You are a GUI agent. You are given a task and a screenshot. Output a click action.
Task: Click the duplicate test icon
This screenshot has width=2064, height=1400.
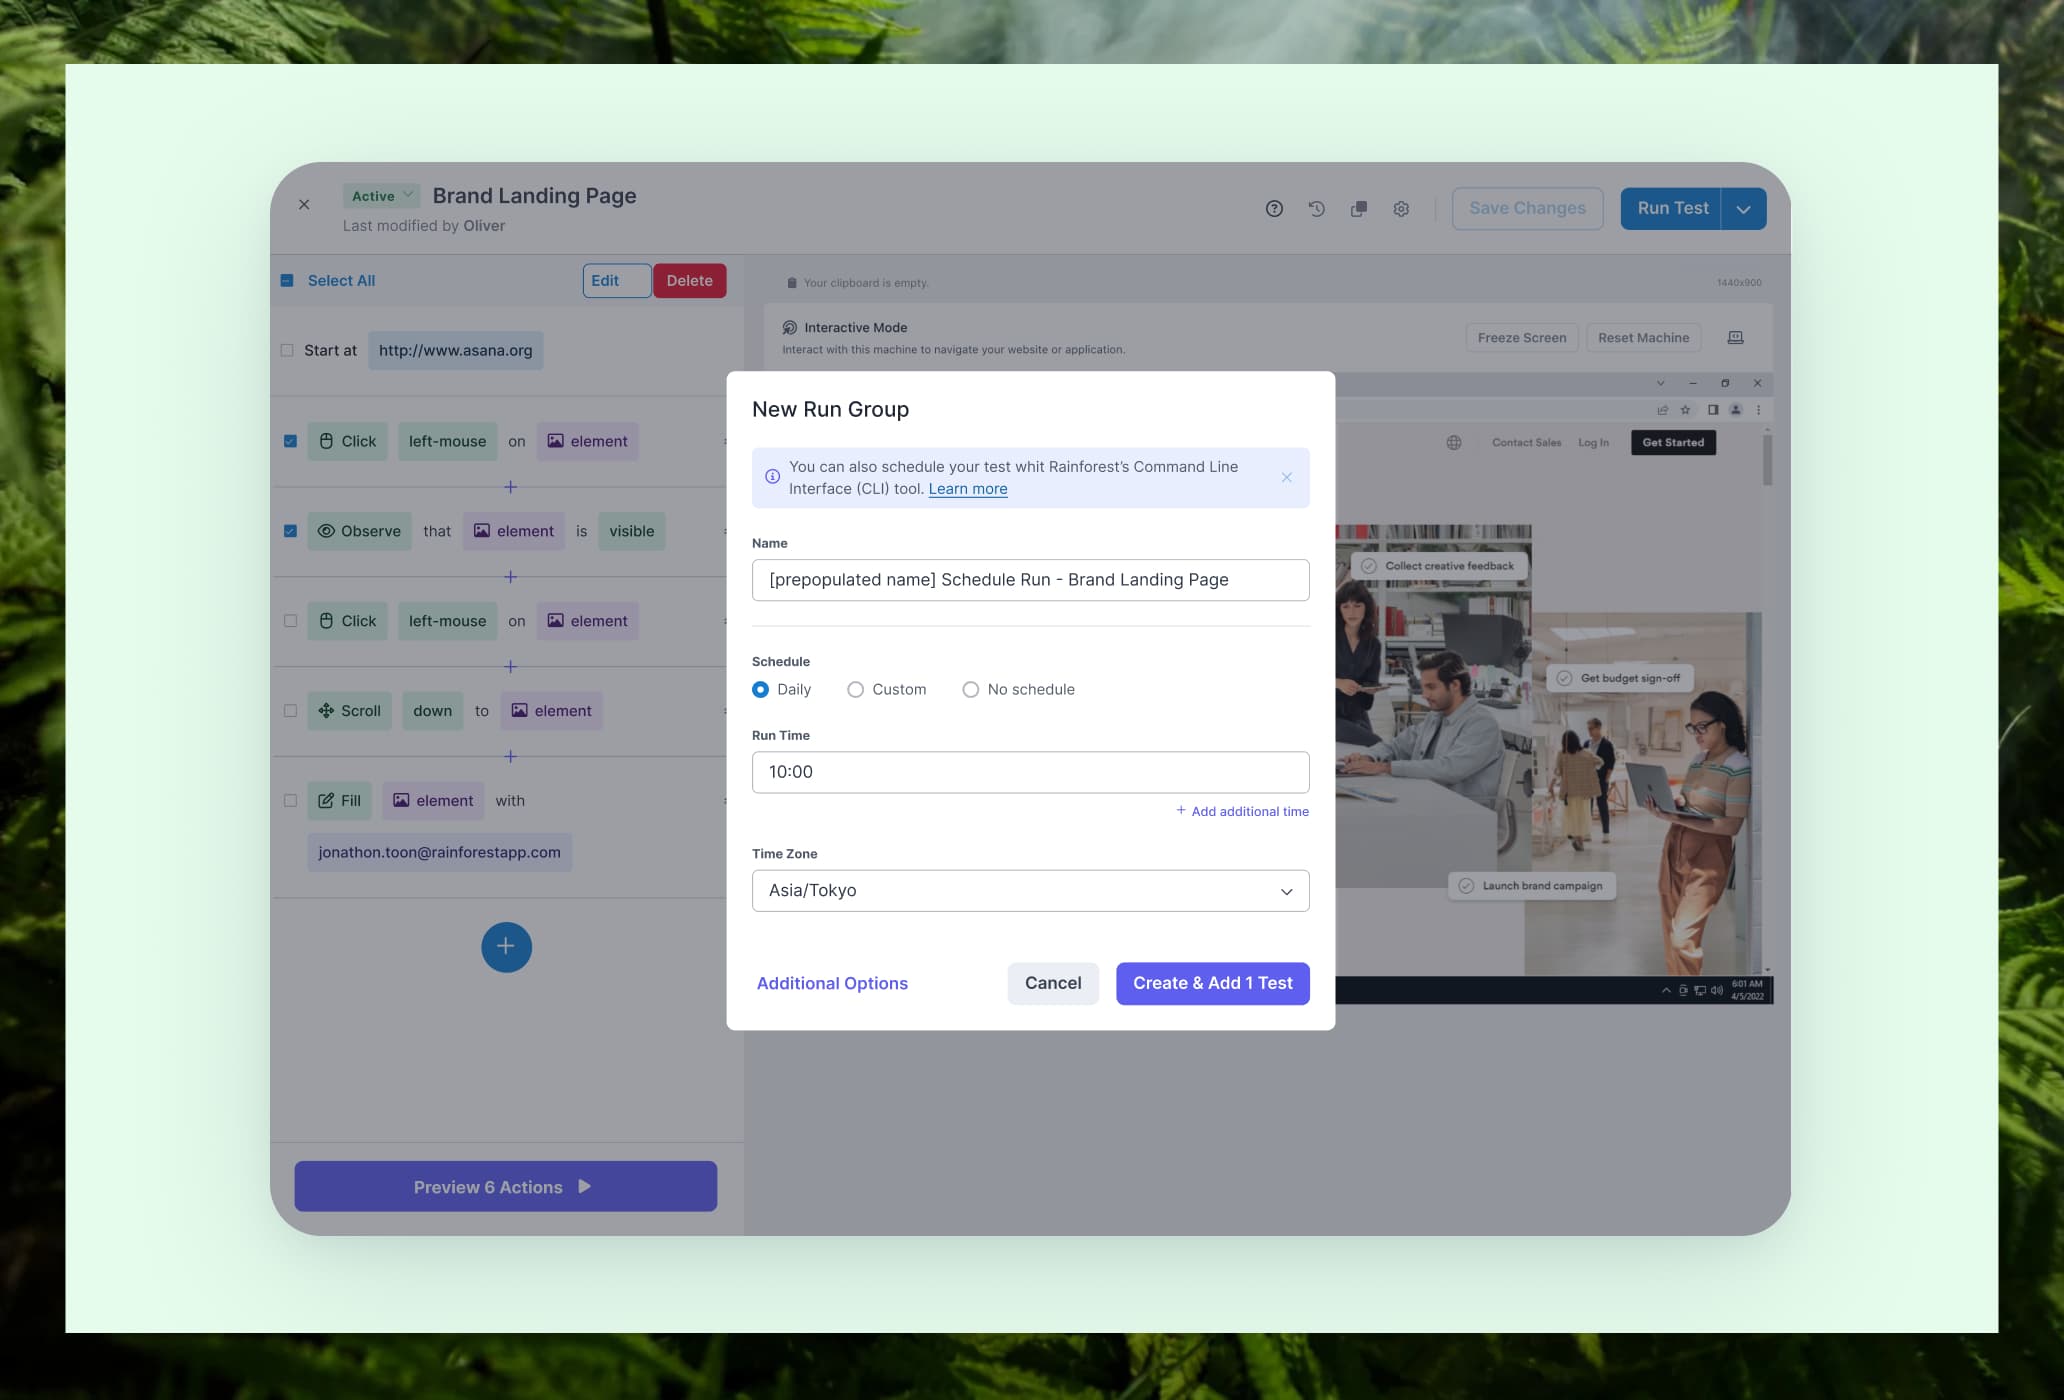[x=1358, y=209]
